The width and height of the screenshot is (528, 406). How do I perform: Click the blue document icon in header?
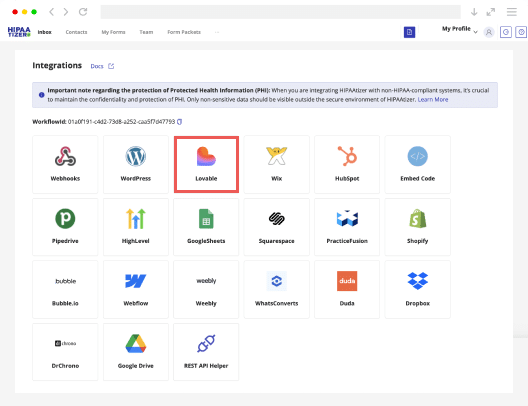(x=409, y=32)
